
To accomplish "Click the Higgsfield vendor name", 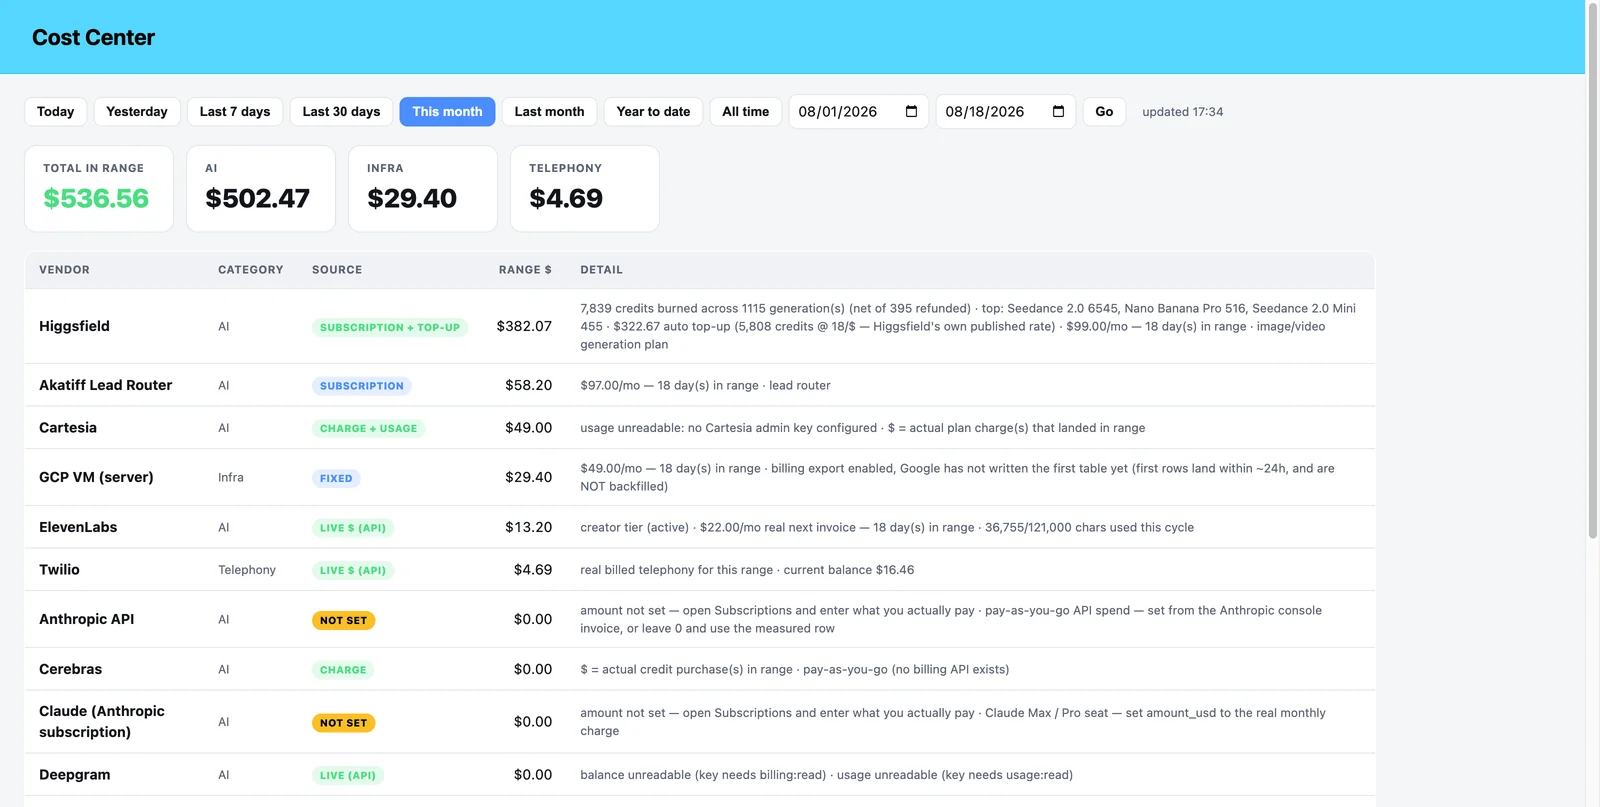I will click(75, 326).
